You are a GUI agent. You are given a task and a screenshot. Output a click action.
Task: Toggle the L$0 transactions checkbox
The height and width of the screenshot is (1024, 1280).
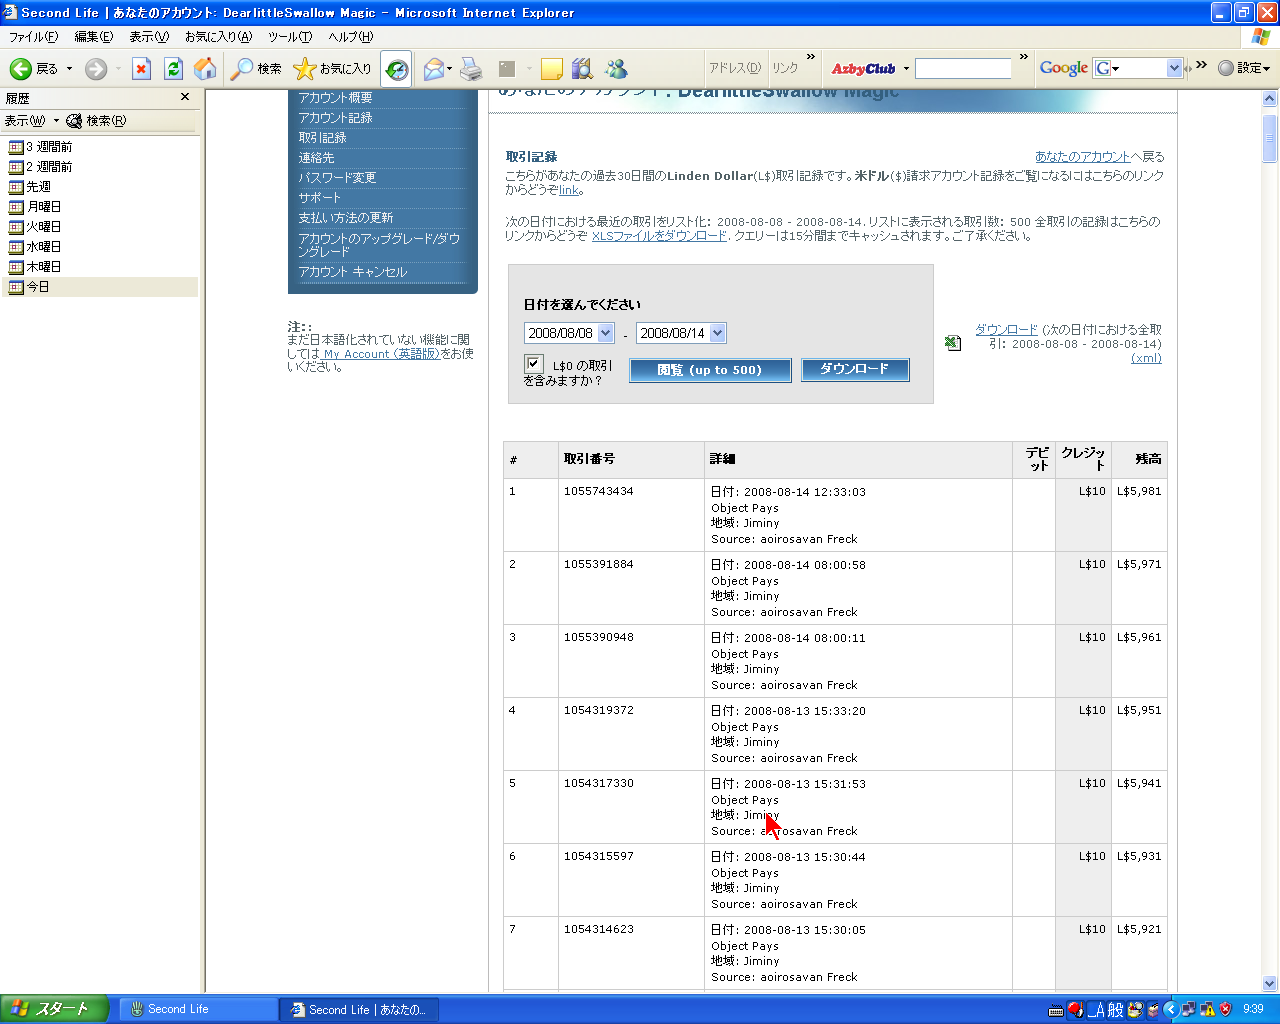pos(533,364)
